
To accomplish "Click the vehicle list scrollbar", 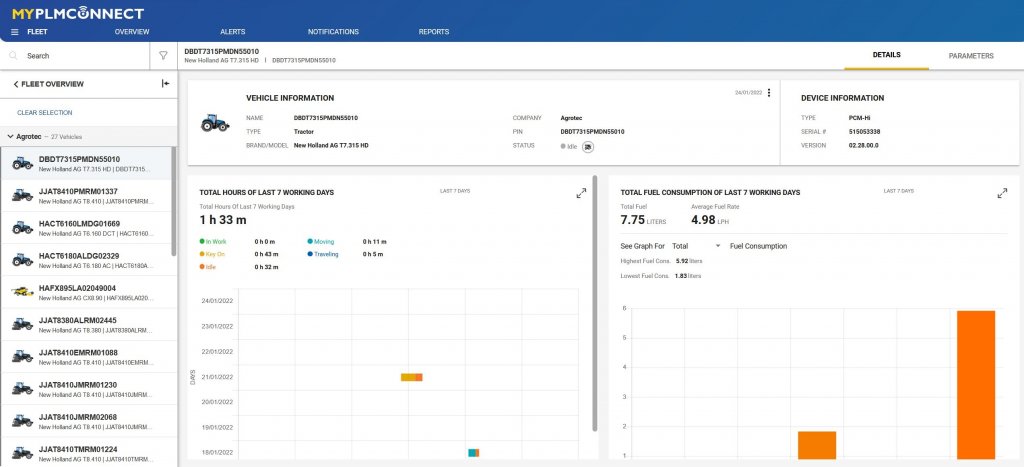I will tap(174, 201).
